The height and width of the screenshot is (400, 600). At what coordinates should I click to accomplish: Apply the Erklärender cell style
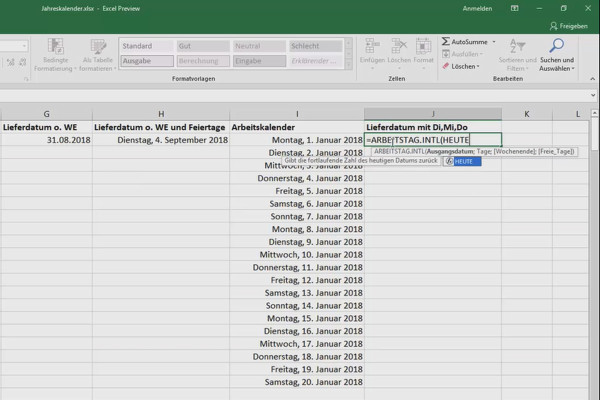pyautogui.click(x=316, y=61)
